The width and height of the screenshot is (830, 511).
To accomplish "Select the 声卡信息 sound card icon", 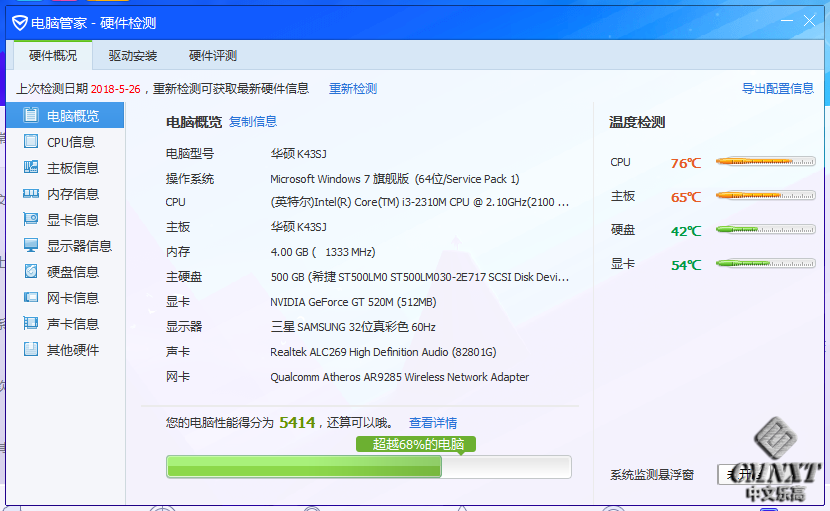I will (x=31, y=324).
